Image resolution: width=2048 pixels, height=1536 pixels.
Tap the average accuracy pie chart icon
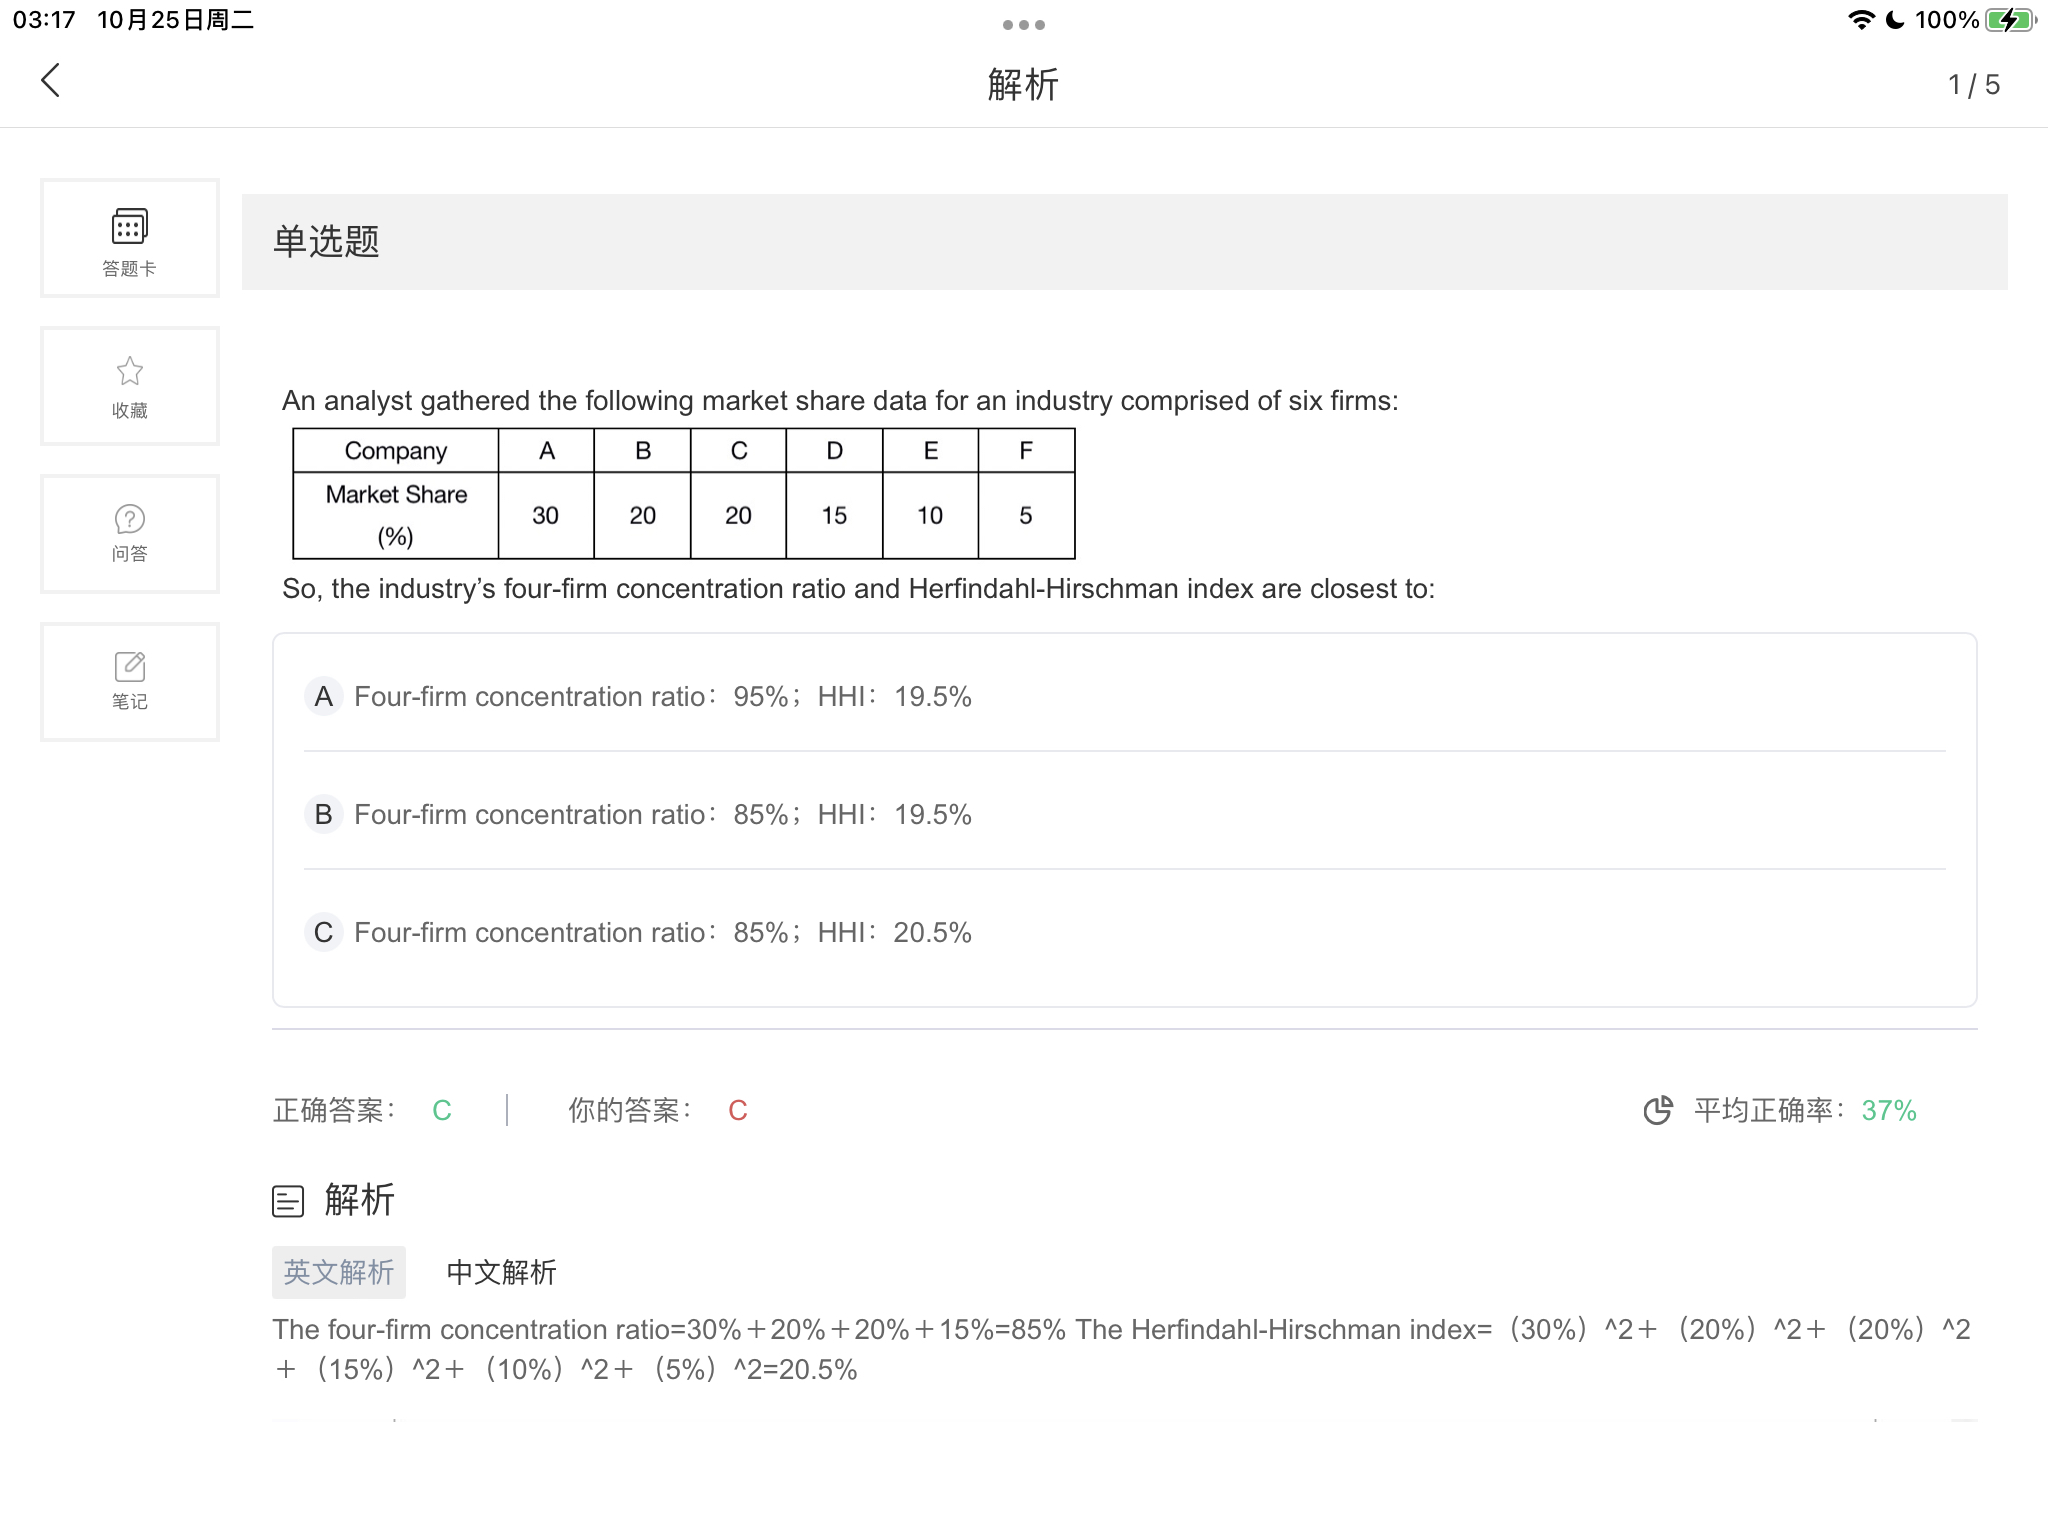tap(1658, 1110)
